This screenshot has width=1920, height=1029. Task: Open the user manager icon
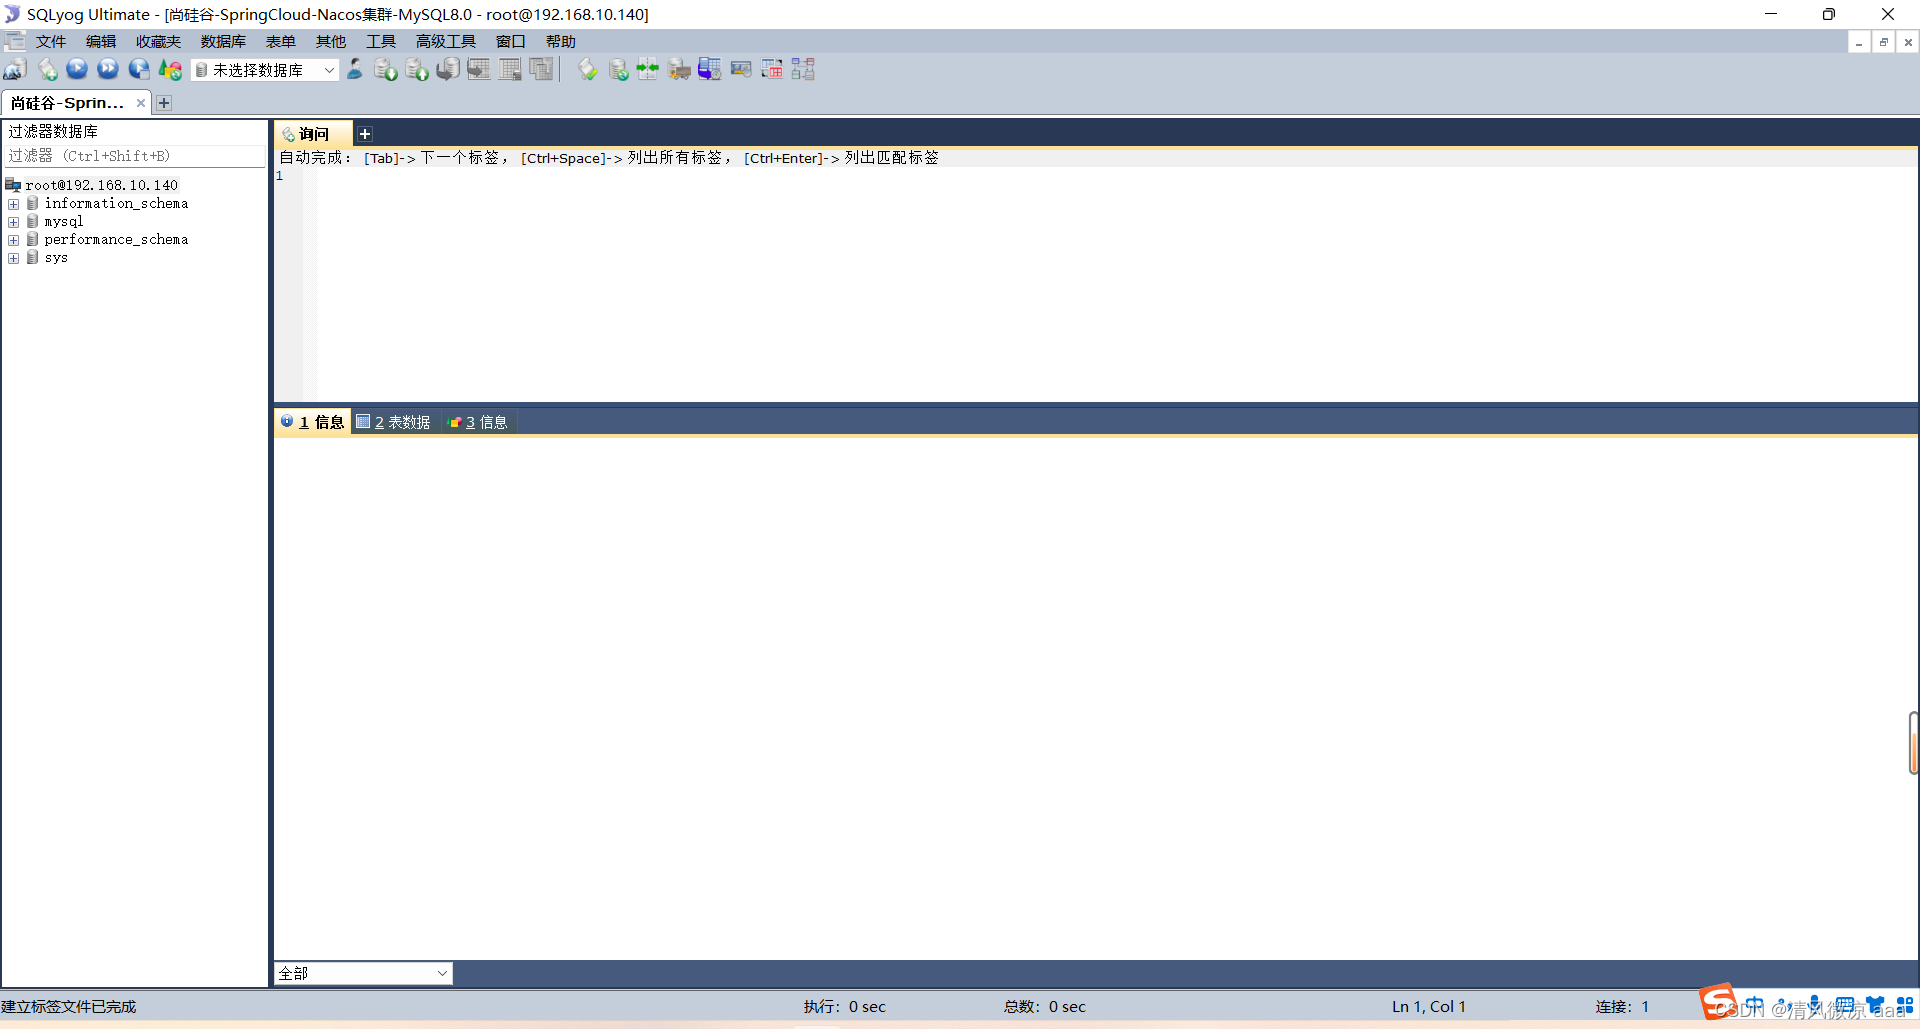(x=355, y=69)
